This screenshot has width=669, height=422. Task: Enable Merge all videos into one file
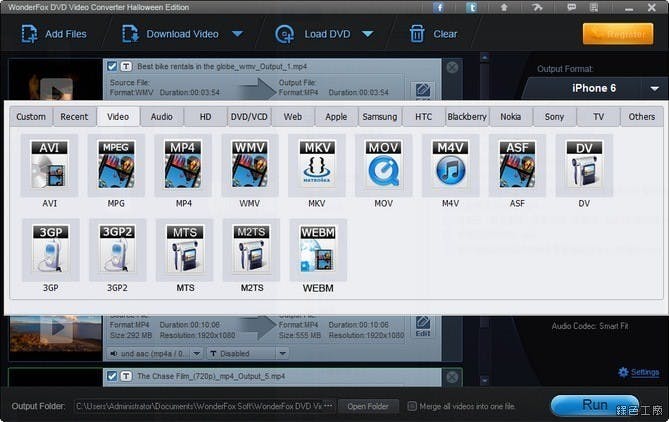coord(412,406)
